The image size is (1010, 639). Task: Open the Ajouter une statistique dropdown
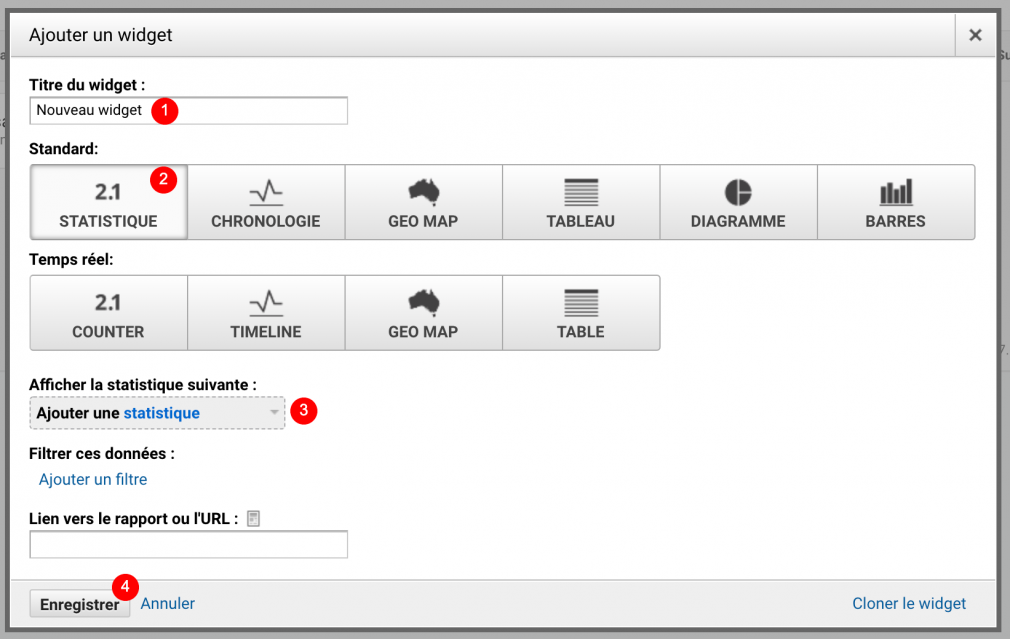tap(157, 413)
